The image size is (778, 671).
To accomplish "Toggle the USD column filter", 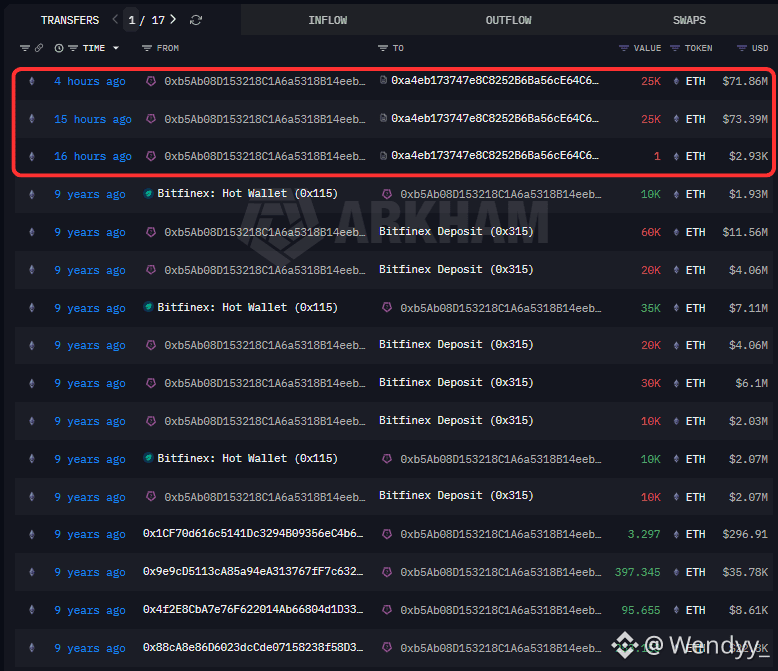I will (741, 48).
